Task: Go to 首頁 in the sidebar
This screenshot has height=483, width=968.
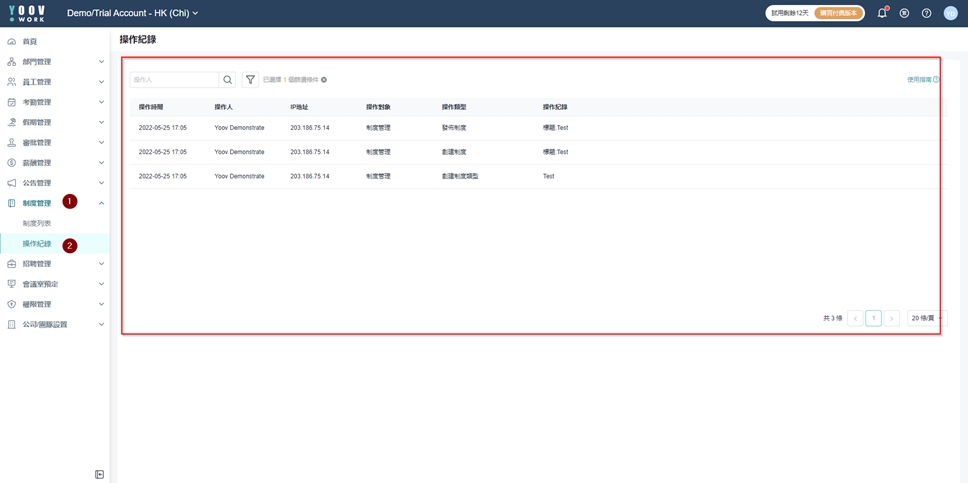Action: click(30, 42)
